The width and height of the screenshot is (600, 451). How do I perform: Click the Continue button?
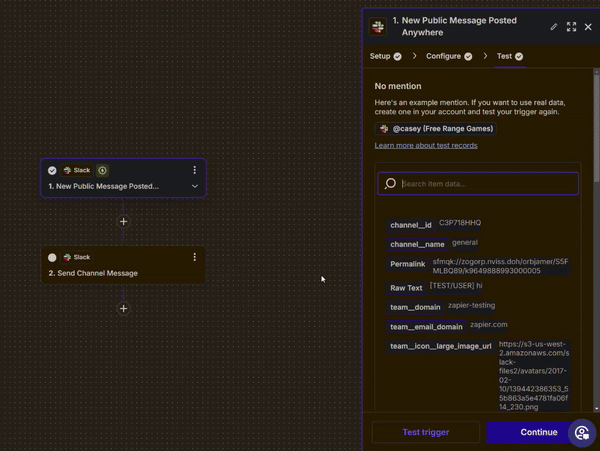538,432
